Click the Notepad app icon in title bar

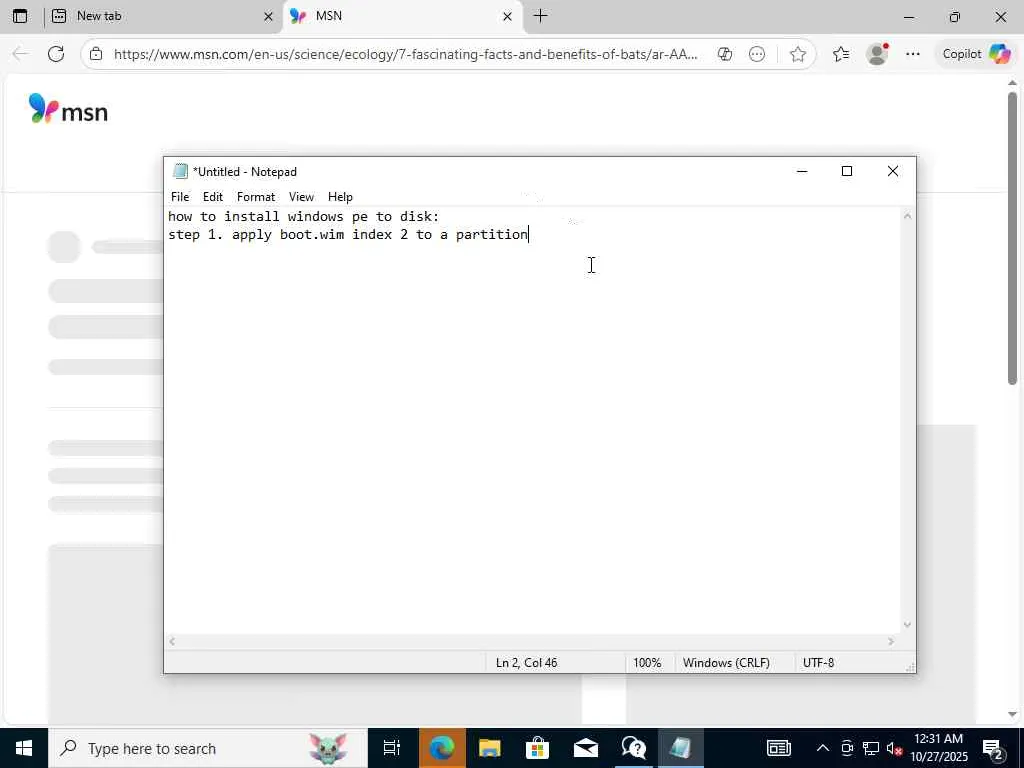click(x=180, y=172)
